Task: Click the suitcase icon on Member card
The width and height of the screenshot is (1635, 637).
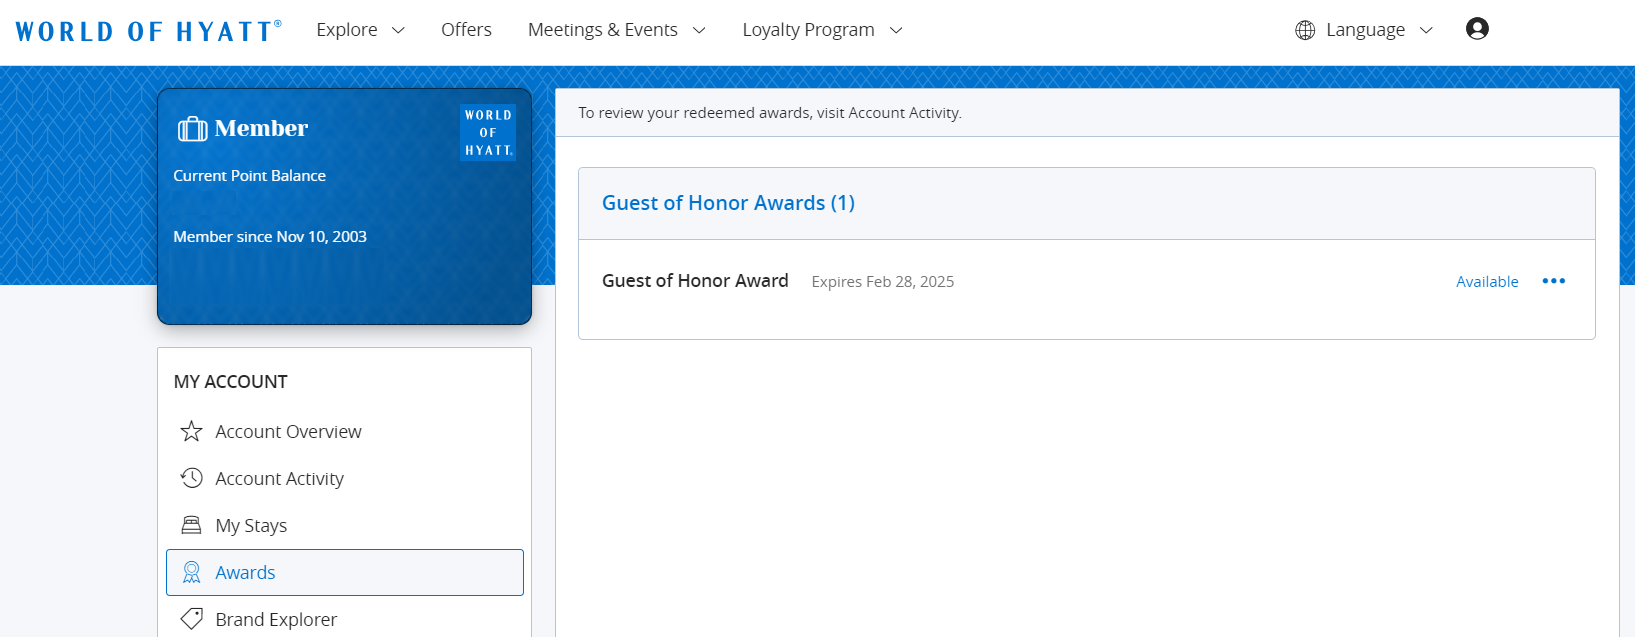Action: pyautogui.click(x=192, y=129)
